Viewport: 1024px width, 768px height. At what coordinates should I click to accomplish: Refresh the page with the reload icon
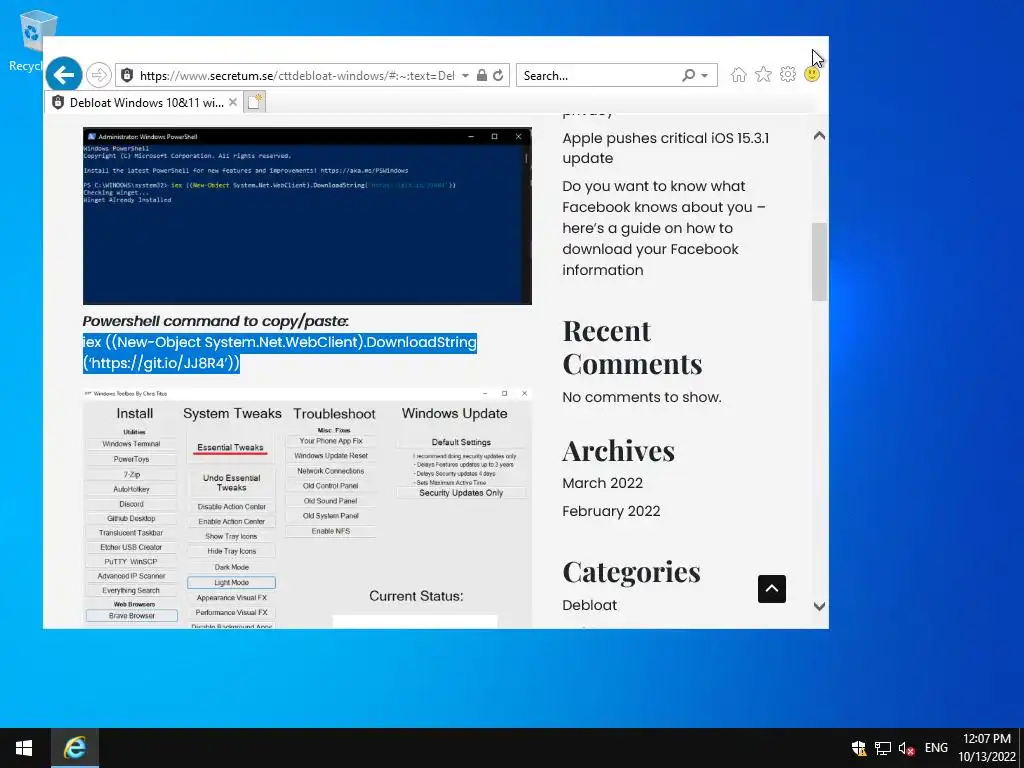click(498, 76)
